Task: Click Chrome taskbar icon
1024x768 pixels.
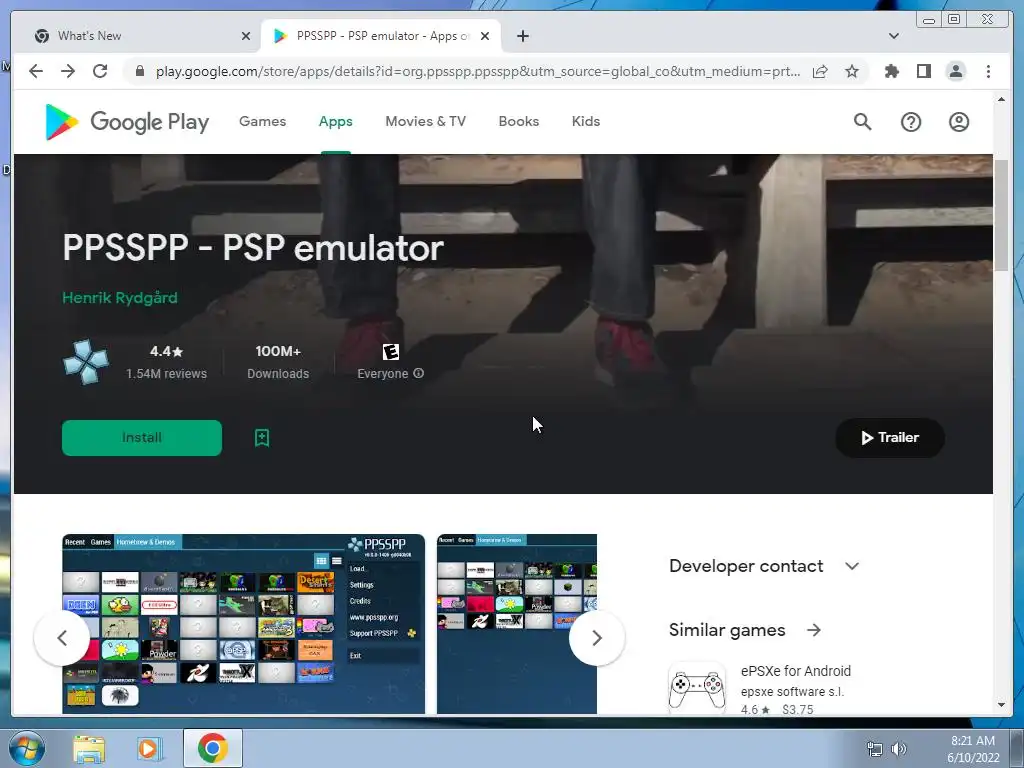Action: pyautogui.click(x=213, y=748)
